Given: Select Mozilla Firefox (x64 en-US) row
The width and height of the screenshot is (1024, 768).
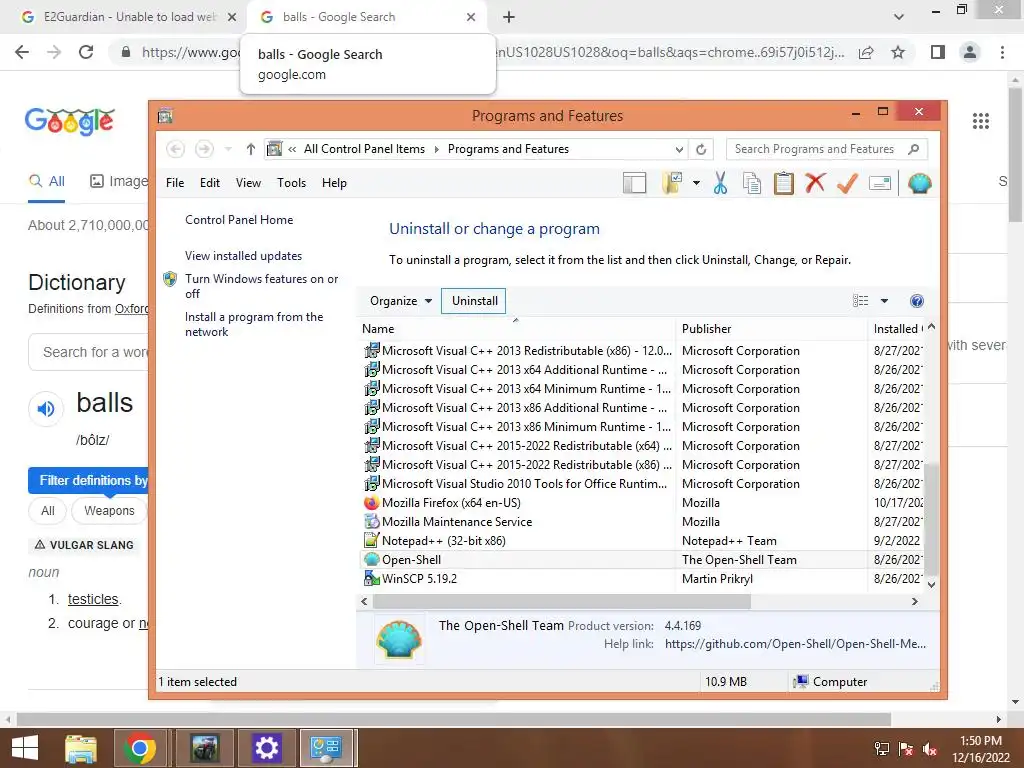Looking at the screenshot, I should [x=643, y=503].
